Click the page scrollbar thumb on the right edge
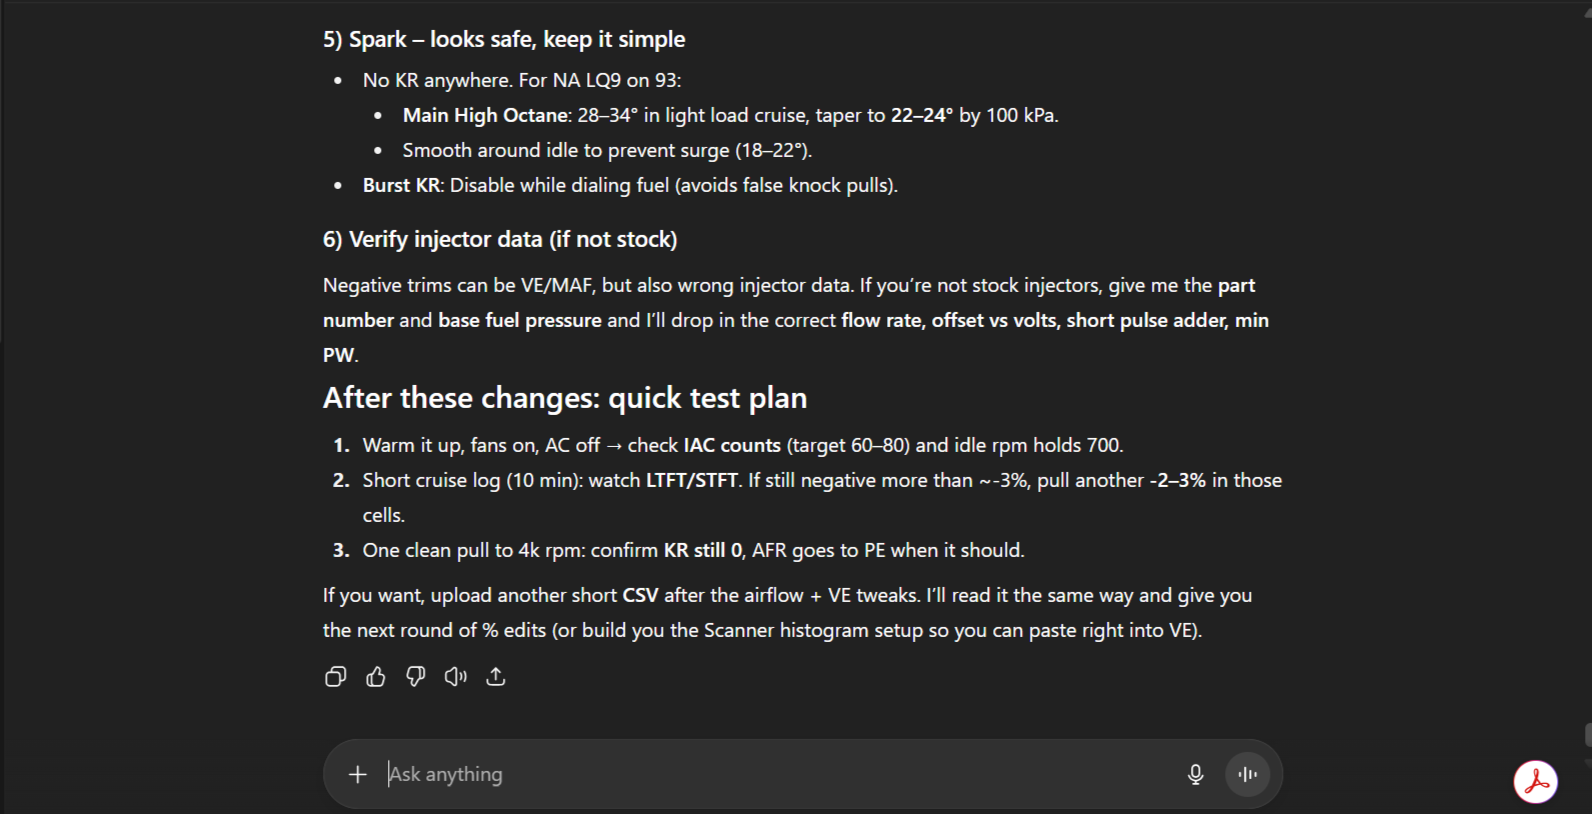Viewport: 1592px width, 814px height. coord(1587,735)
